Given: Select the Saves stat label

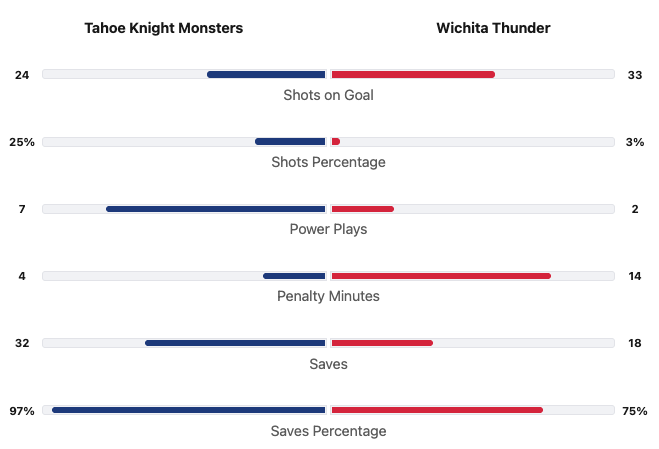Looking at the screenshot, I should [x=328, y=364].
